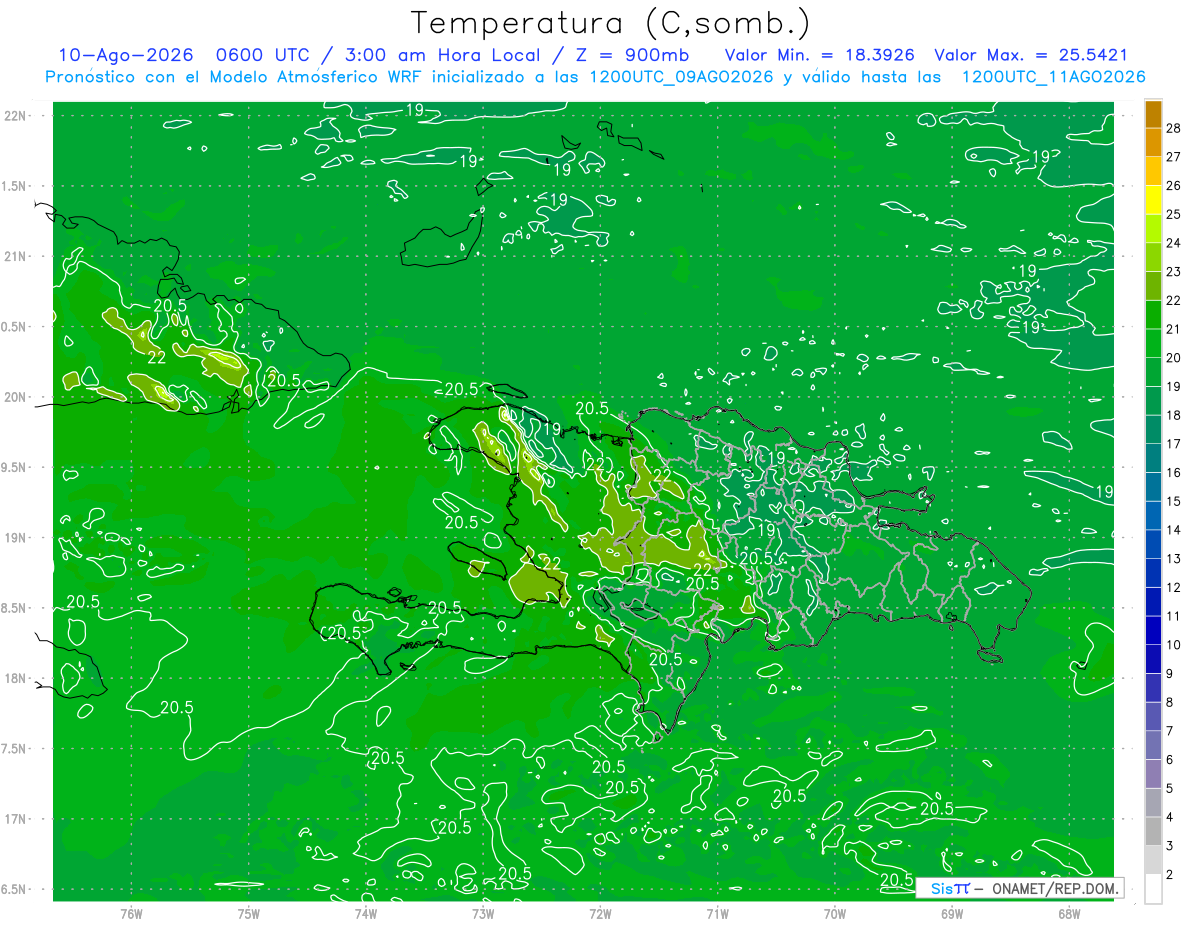The width and height of the screenshot is (1200, 927).
Task: Click the legend value '25'
Action: (1174, 213)
